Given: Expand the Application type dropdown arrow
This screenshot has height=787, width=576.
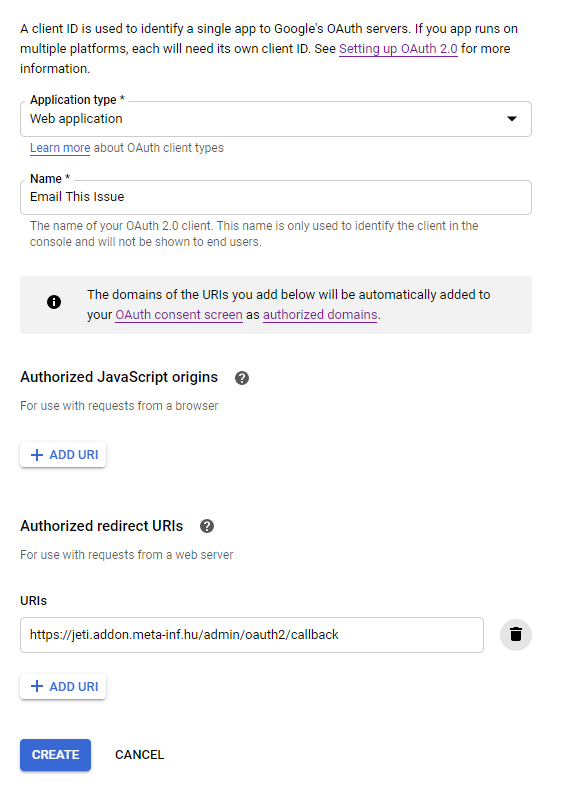Looking at the screenshot, I should coord(511,119).
